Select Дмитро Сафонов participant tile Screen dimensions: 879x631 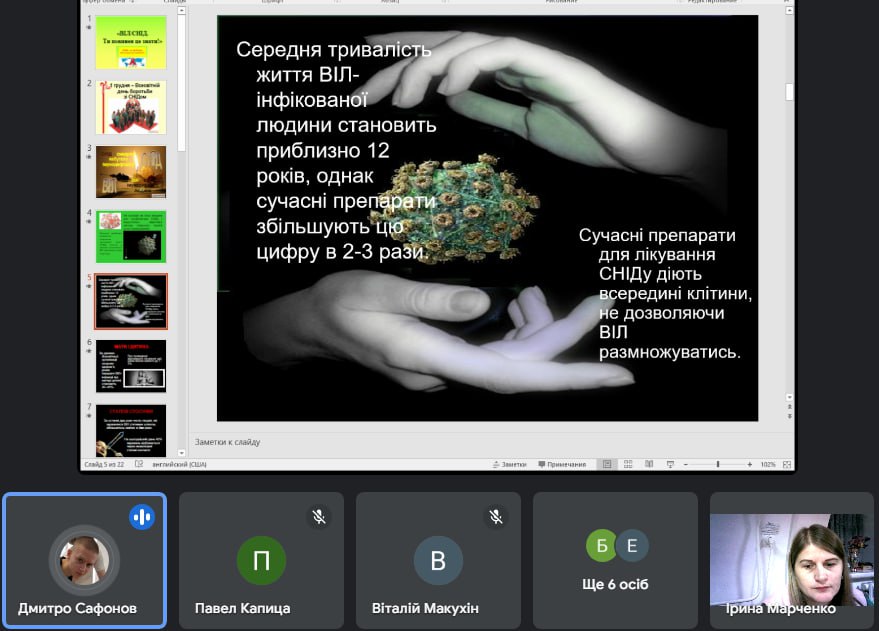[x=85, y=560]
